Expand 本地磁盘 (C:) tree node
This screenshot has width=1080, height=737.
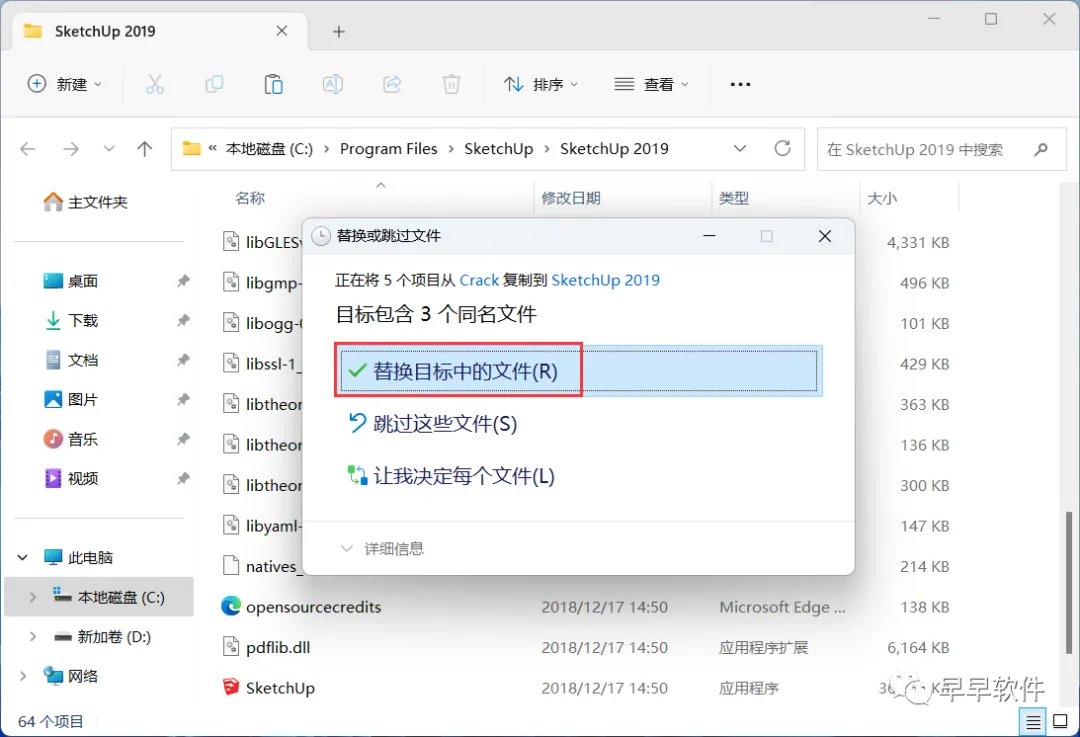coord(32,597)
